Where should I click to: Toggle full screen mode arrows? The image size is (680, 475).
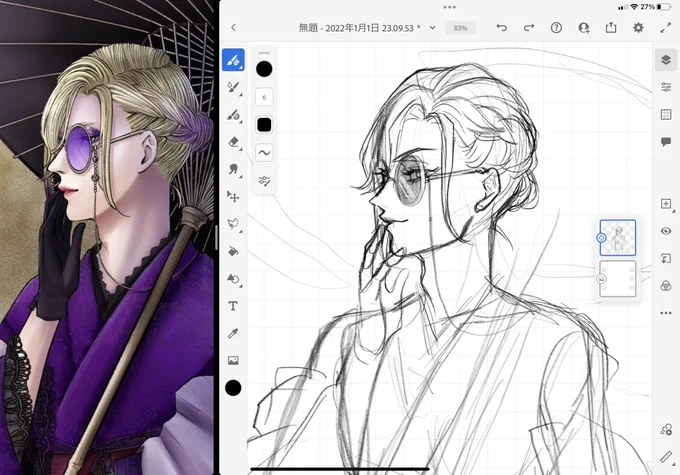666,28
